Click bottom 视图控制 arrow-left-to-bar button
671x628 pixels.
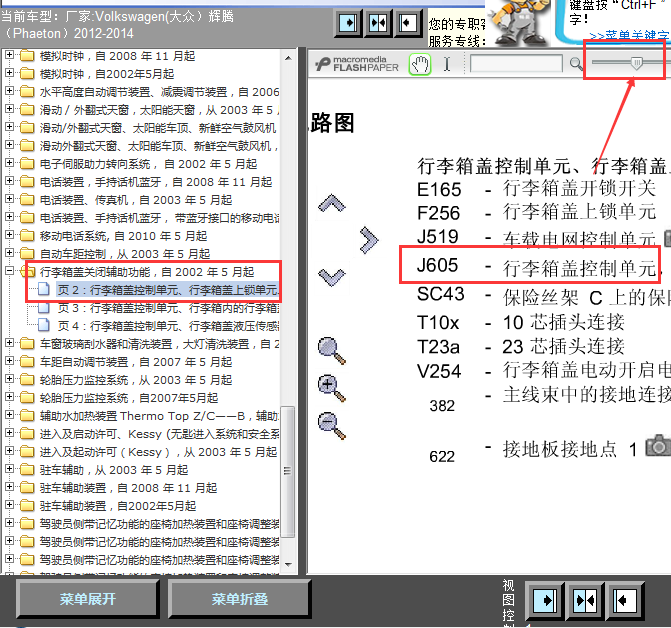625,600
